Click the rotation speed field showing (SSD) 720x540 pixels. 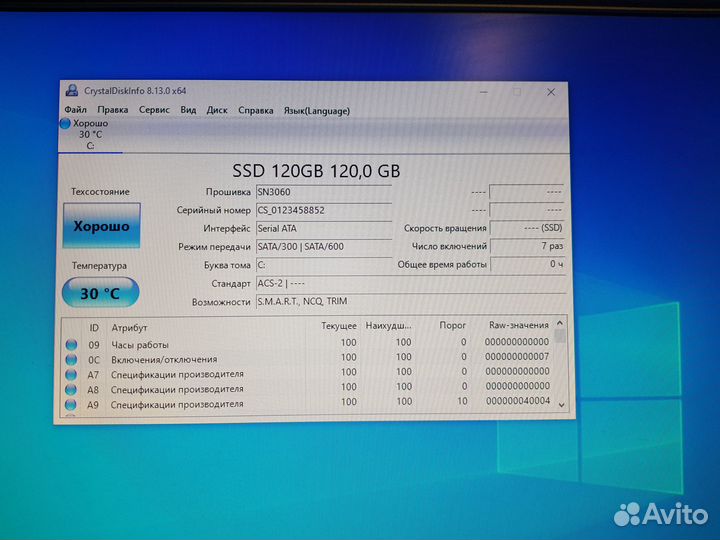pos(527,228)
